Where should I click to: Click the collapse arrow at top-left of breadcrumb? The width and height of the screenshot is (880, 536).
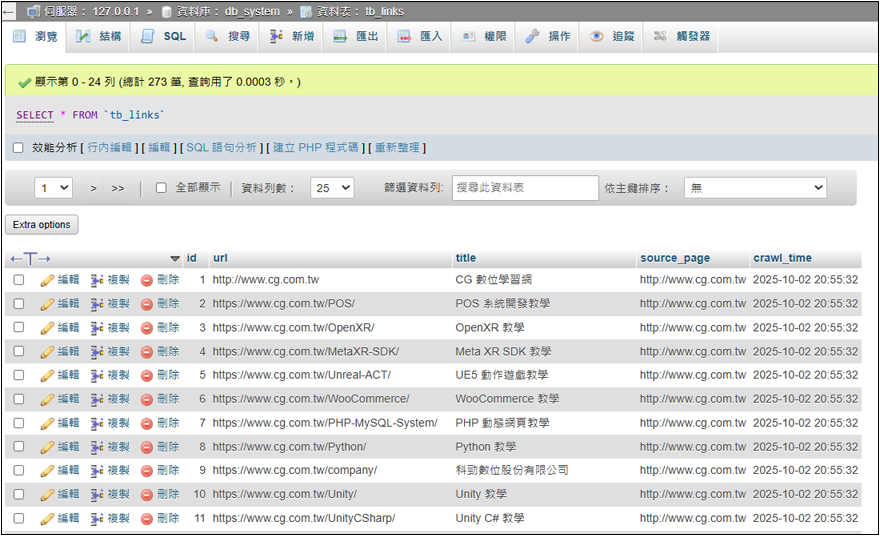pyautogui.click(x=9, y=11)
